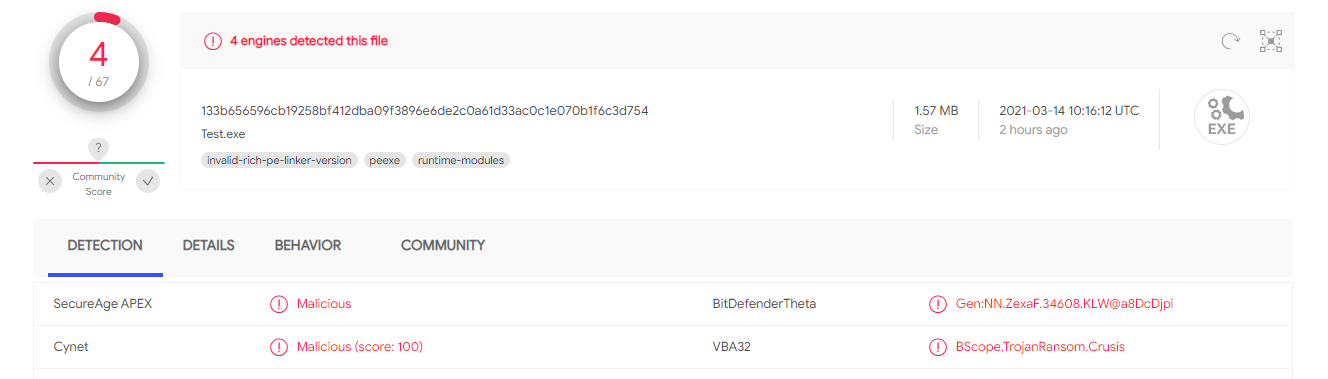Click the community score question mark icon

click(98, 148)
